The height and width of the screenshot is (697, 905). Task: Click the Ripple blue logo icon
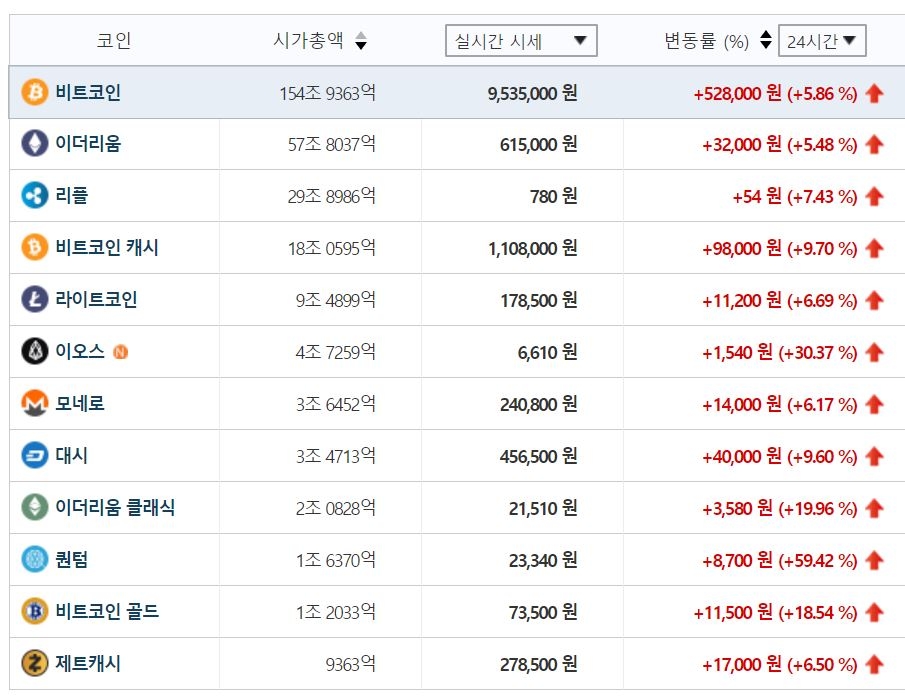pyautogui.click(x=34, y=196)
